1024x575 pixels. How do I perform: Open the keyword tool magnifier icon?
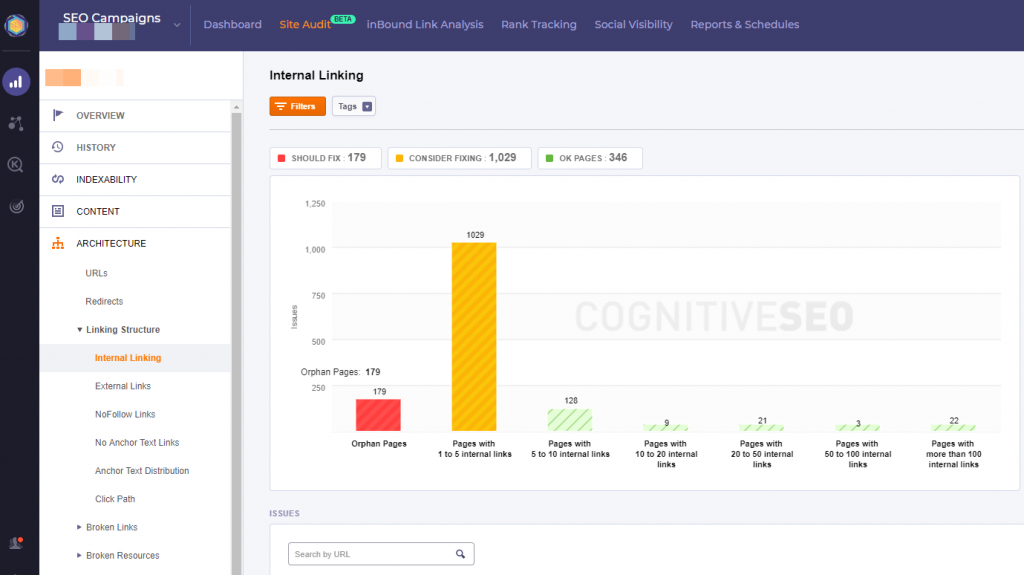(x=16, y=165)
